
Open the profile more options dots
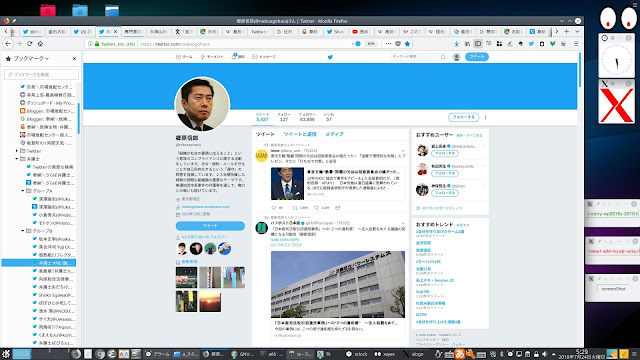click(485, 118)
